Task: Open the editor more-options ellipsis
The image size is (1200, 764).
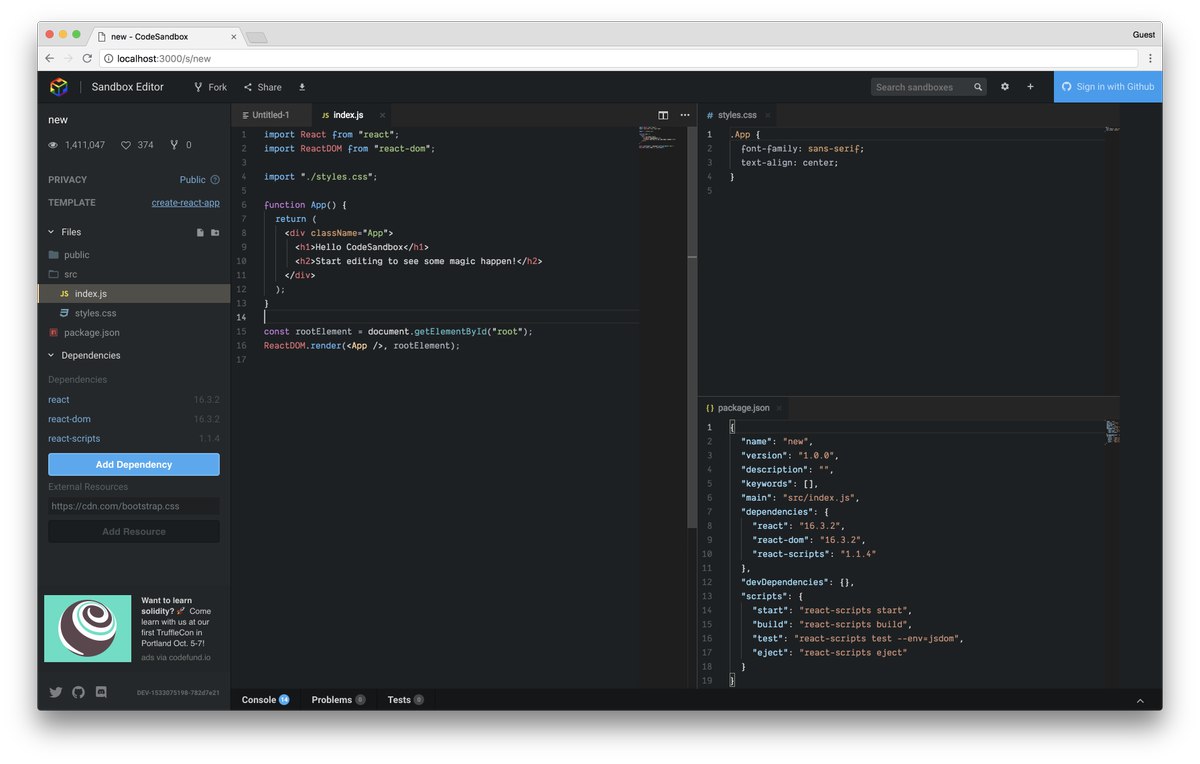Action: [x=685, y=115]
